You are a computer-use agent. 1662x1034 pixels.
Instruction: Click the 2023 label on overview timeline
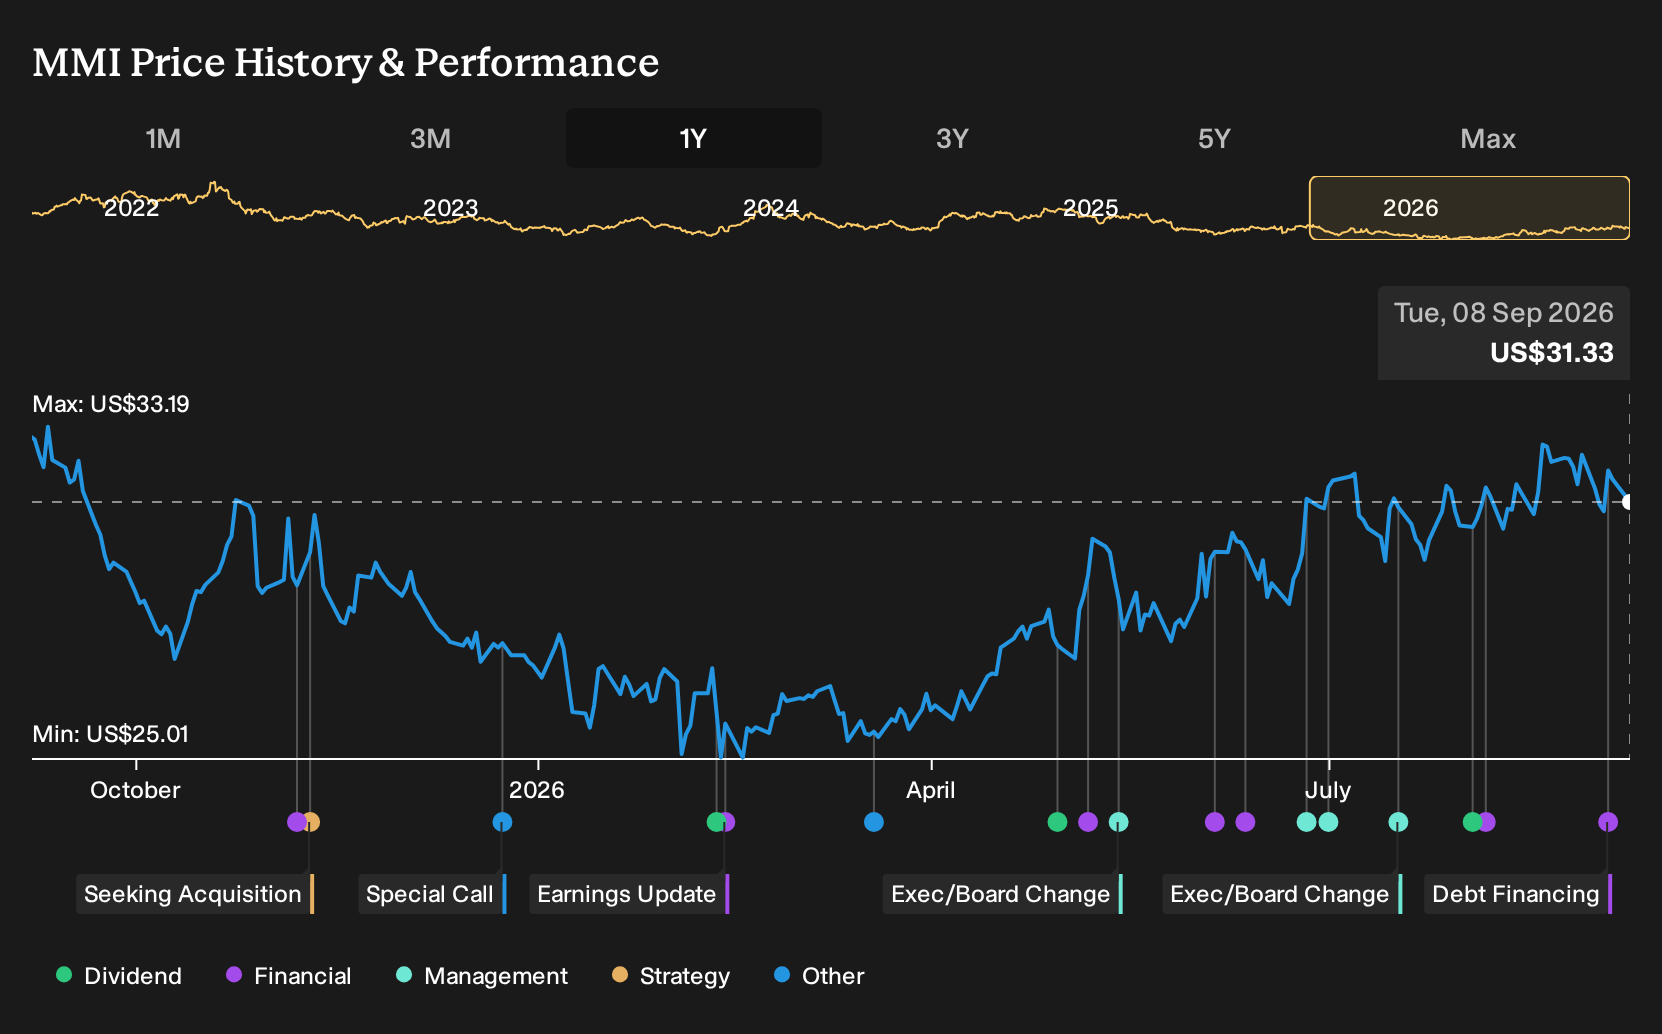[451, 208]
